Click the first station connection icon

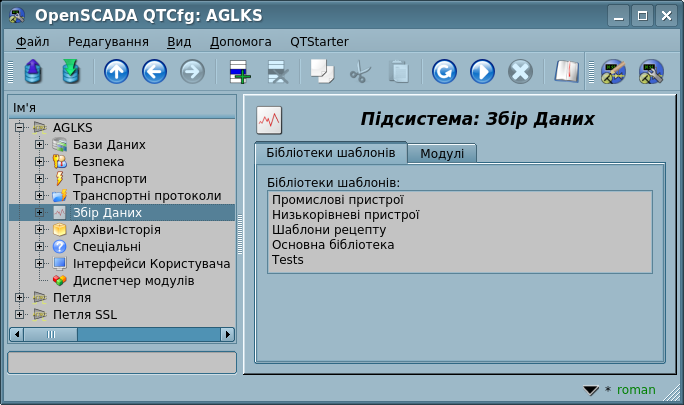coord(612,72)
